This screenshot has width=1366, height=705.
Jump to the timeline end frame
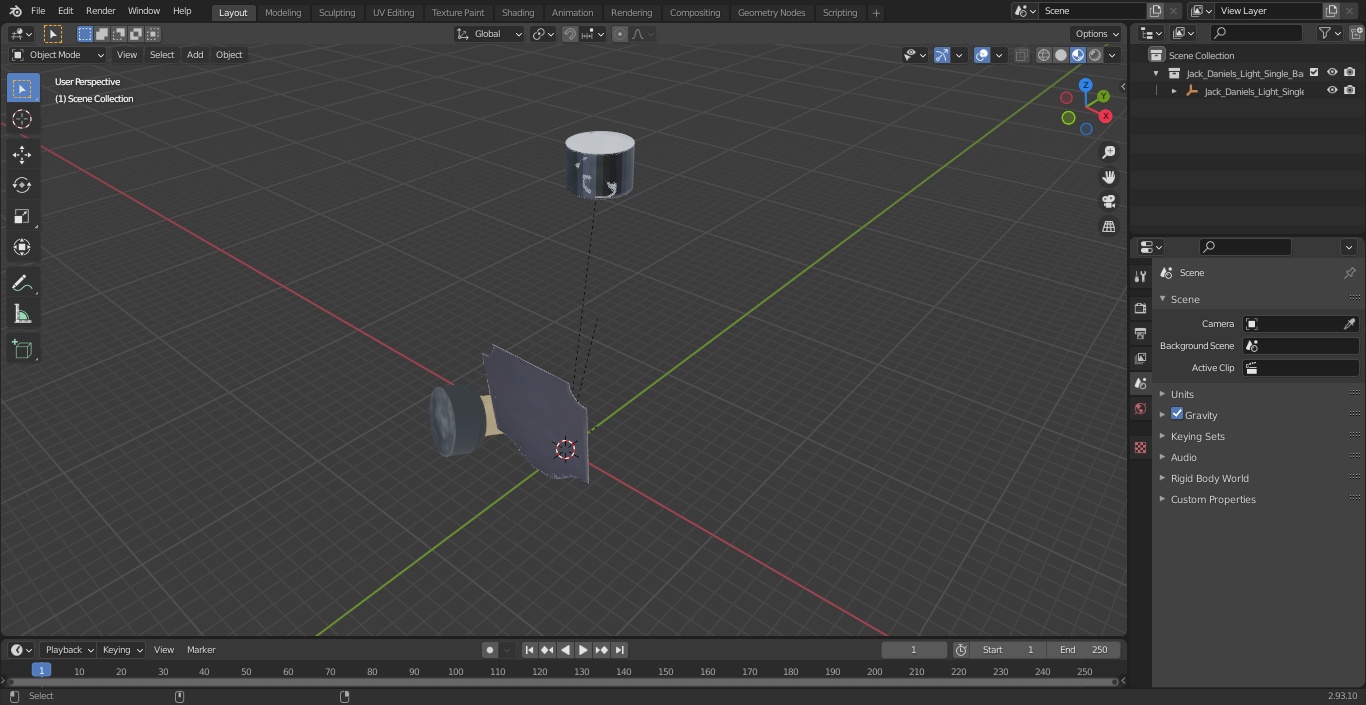coord(620,650)
